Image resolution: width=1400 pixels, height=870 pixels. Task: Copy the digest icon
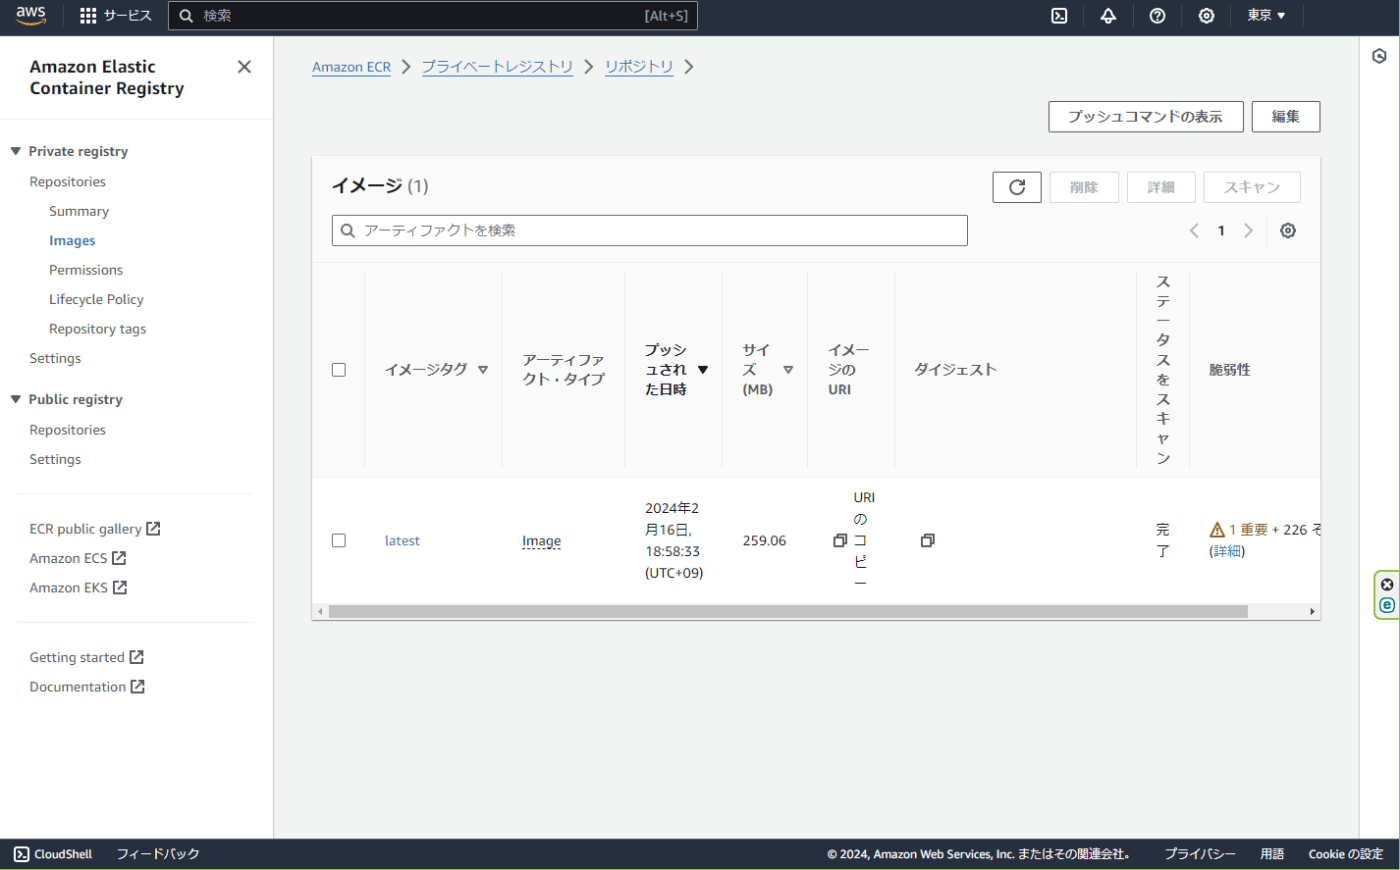(927, 541)
